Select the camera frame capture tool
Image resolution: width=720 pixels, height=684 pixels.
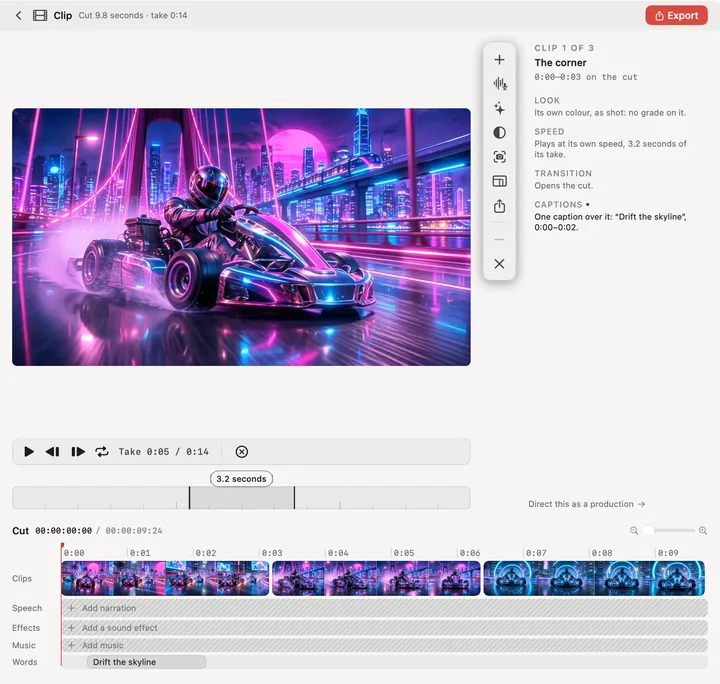tap(499, 157)
